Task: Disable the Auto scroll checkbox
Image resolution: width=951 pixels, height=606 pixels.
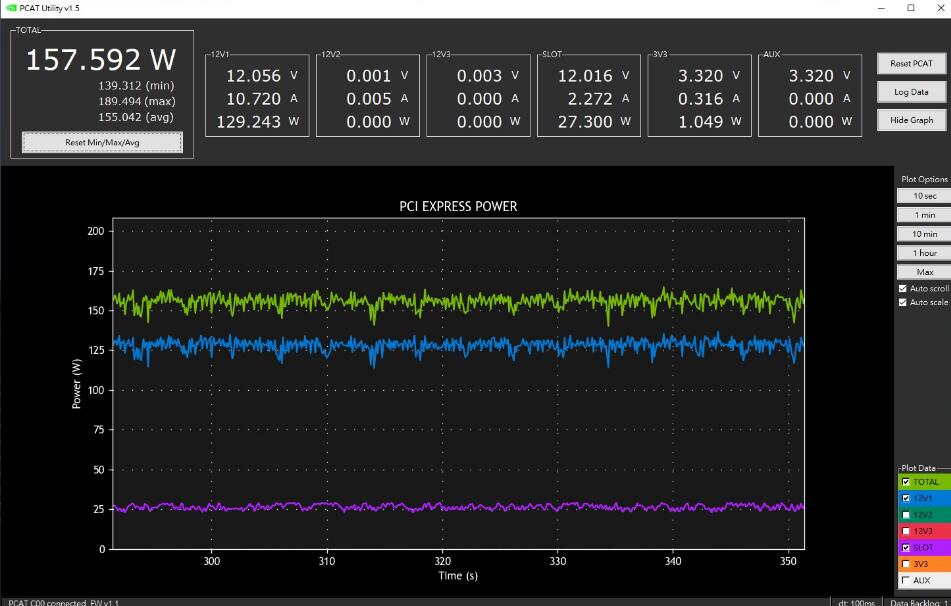Action: point(902,289)
